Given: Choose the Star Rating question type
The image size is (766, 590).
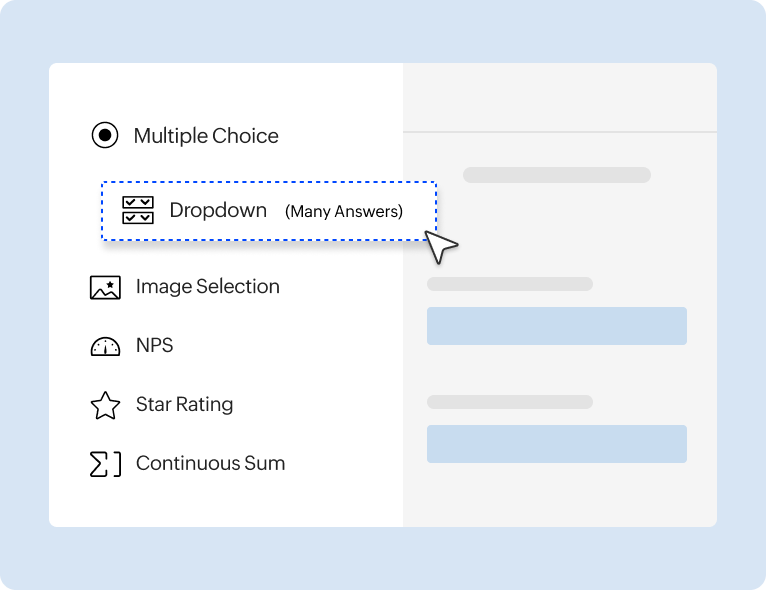Looking at the screenshot, I should point(184,404).
